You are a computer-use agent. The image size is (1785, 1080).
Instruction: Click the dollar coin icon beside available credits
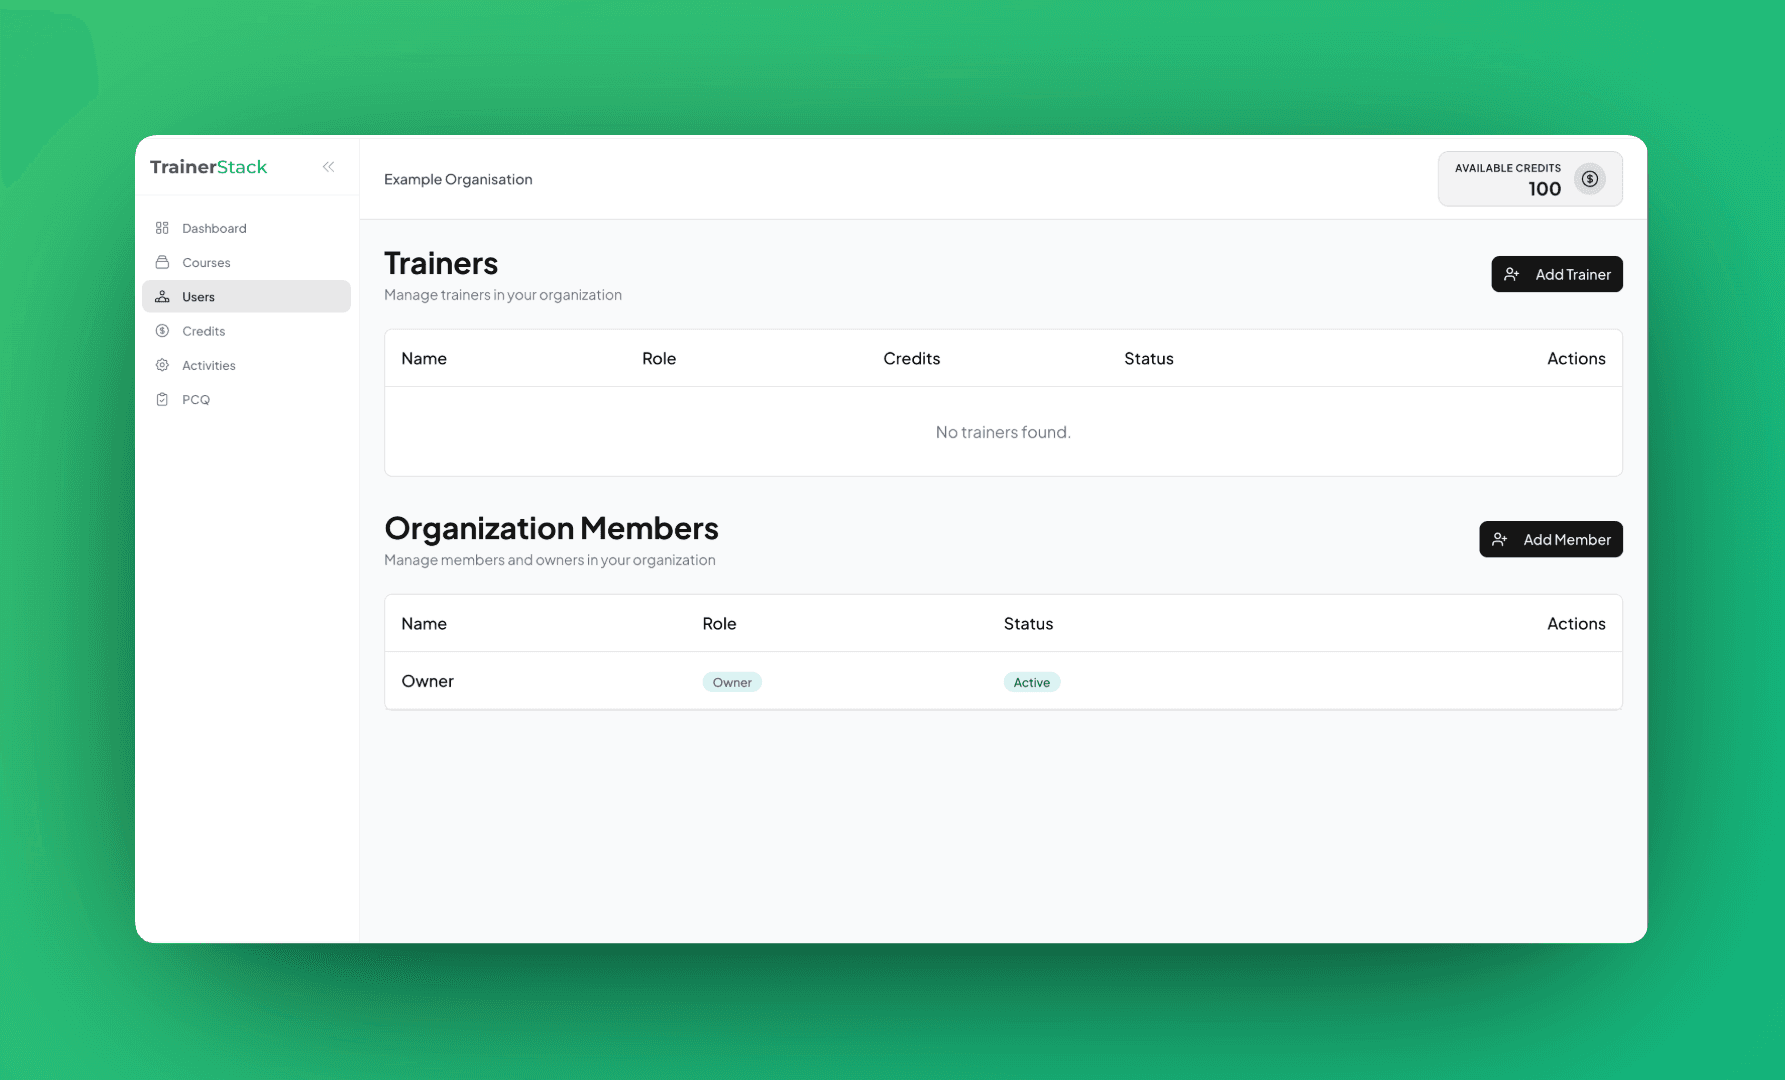point(1589,179)
